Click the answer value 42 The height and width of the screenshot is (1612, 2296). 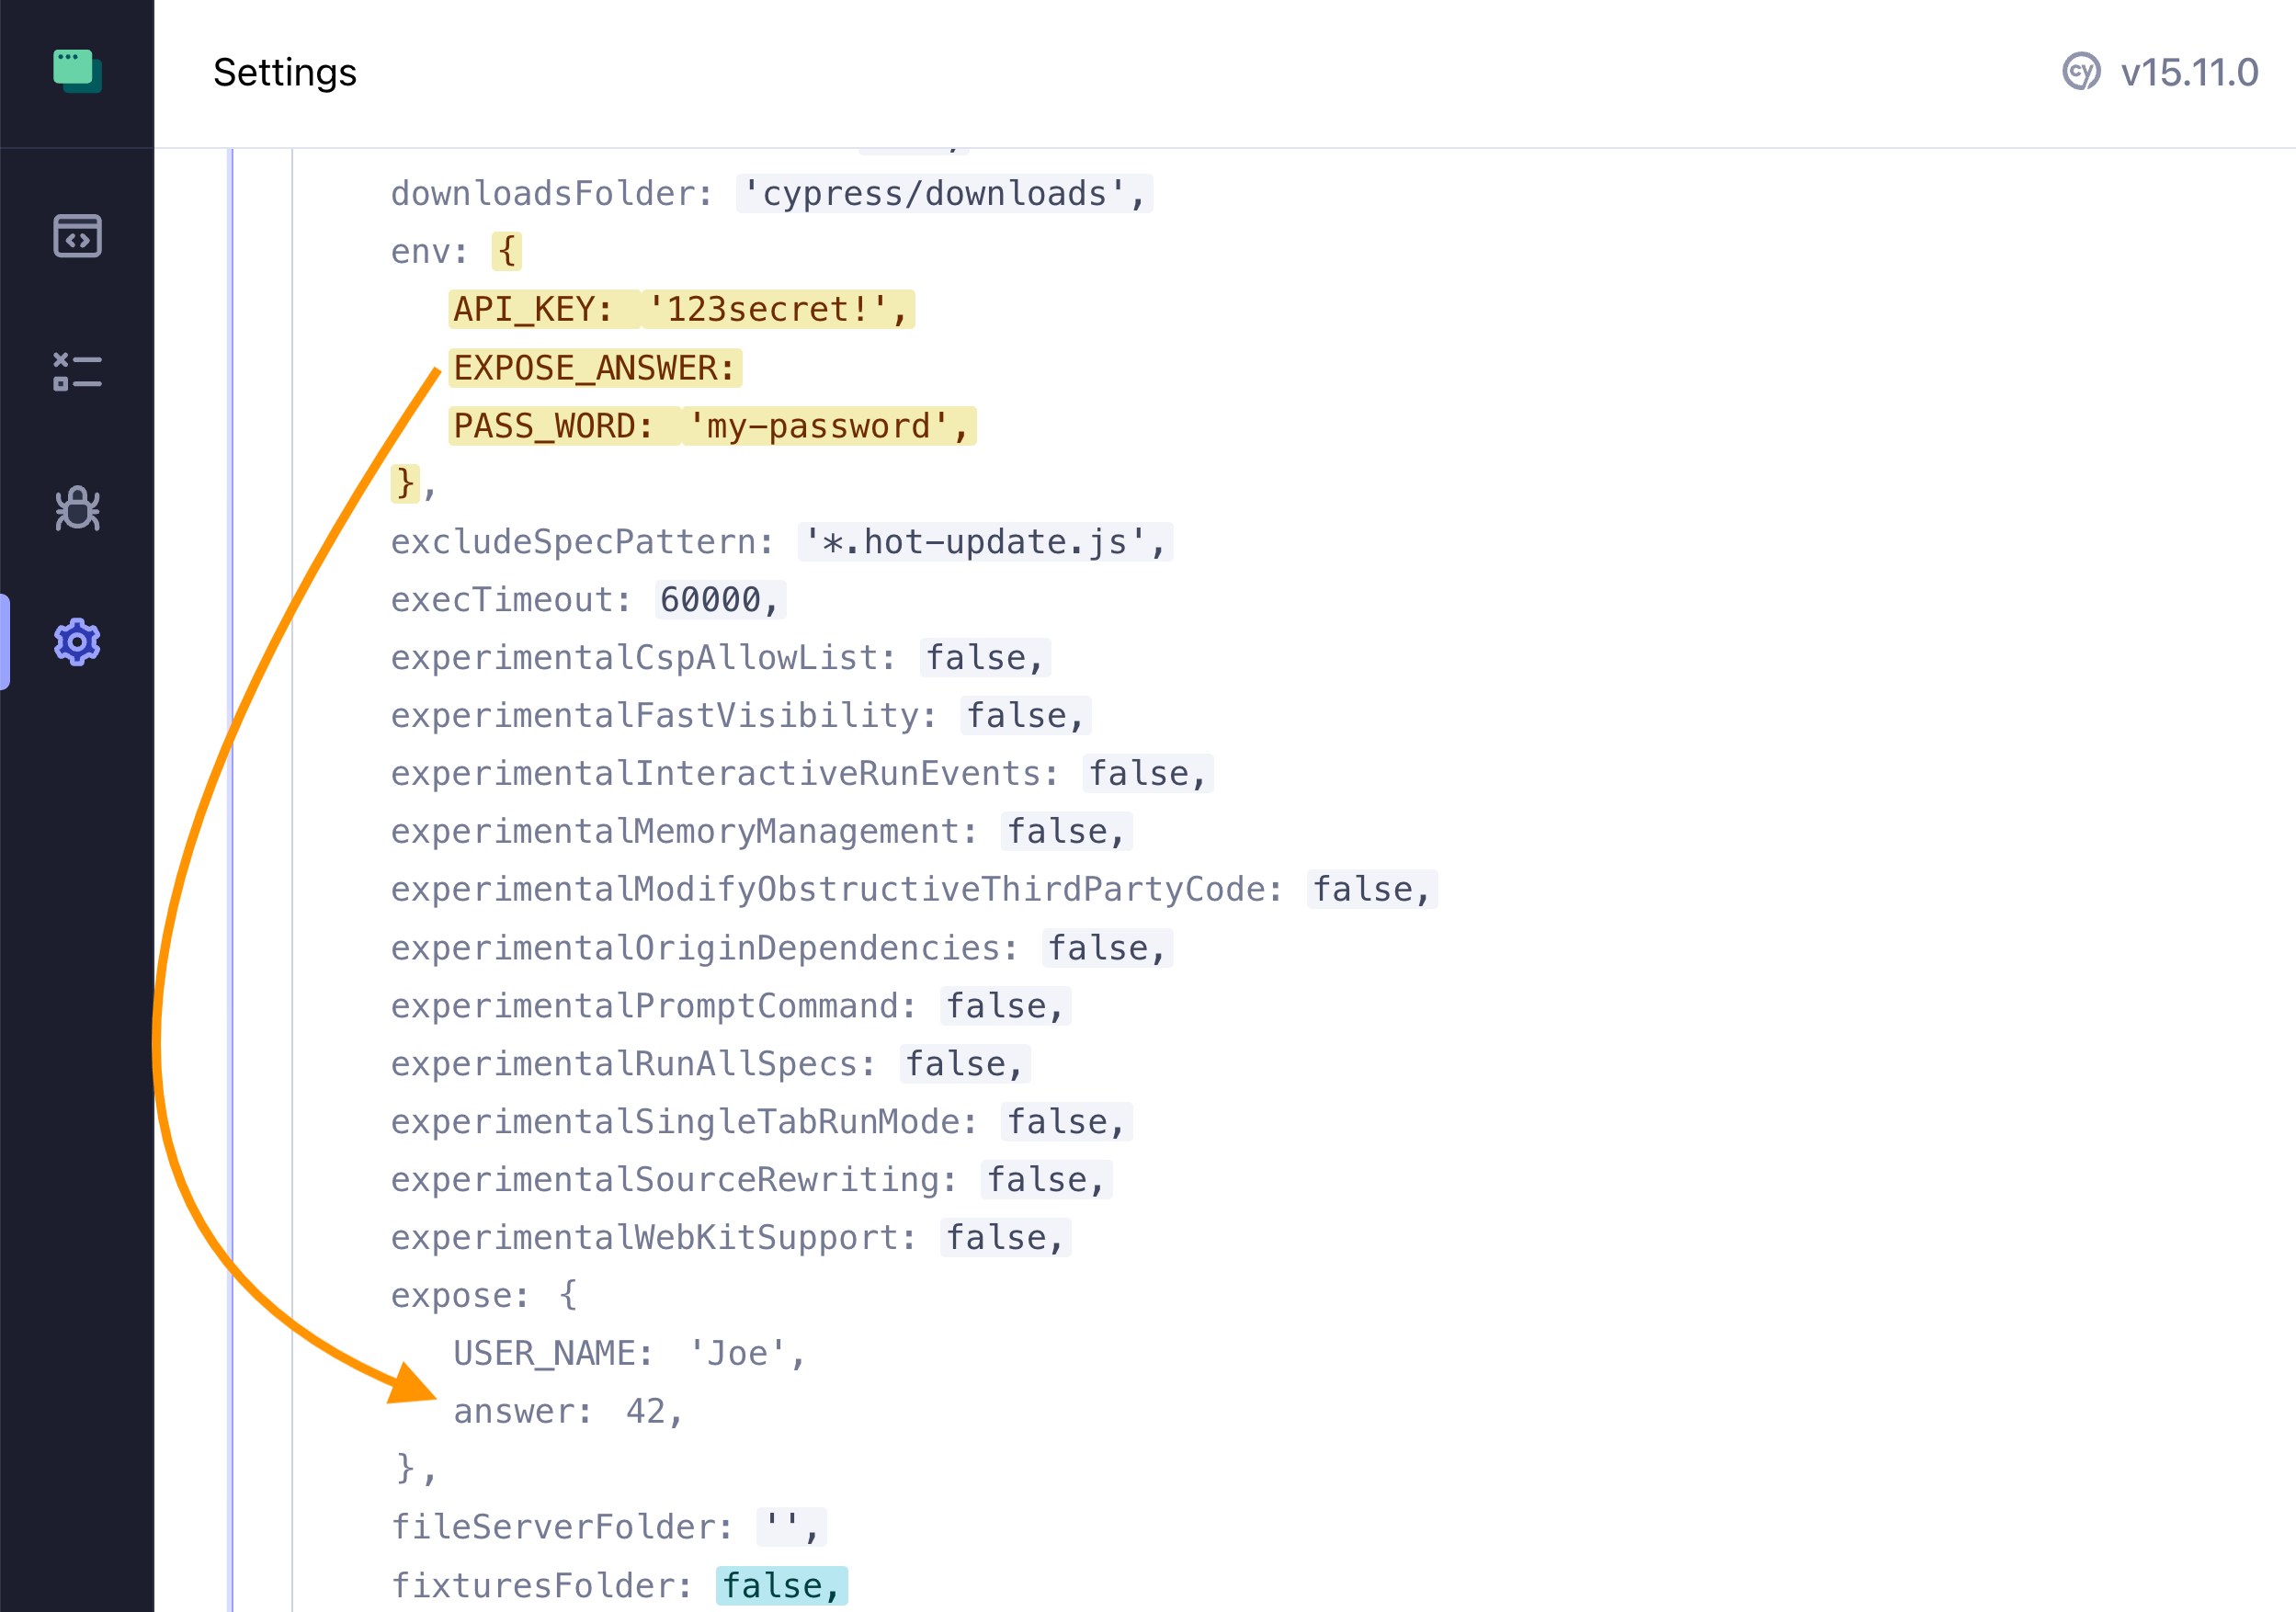(x=648, y=1410)
